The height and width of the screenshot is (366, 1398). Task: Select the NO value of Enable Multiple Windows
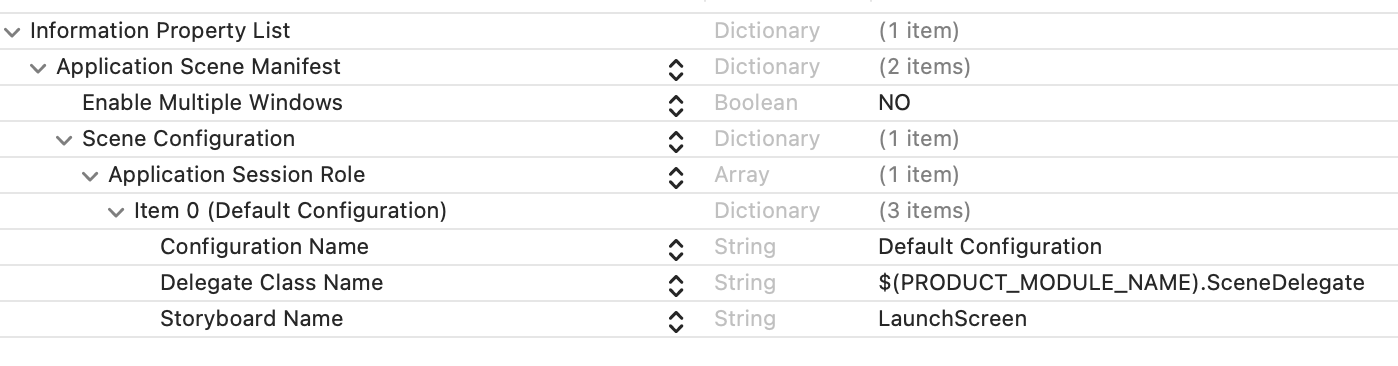[894, 103]
